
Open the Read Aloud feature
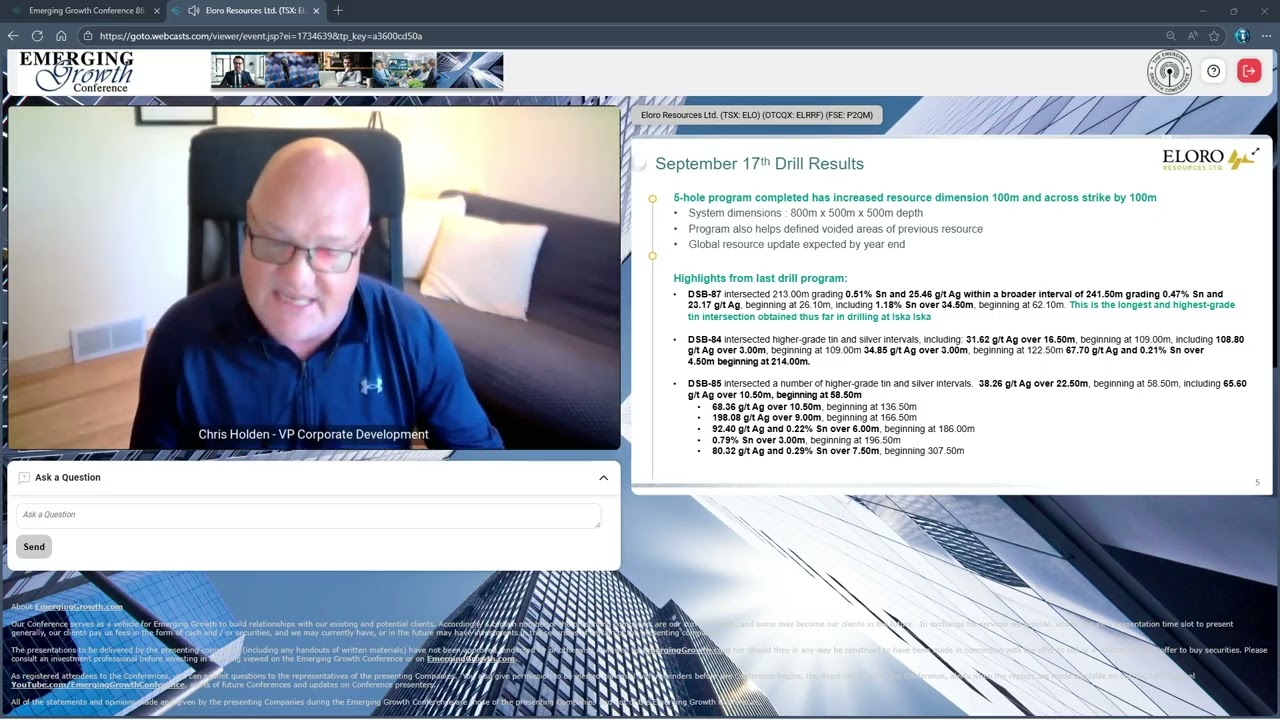click(1193, 36)
